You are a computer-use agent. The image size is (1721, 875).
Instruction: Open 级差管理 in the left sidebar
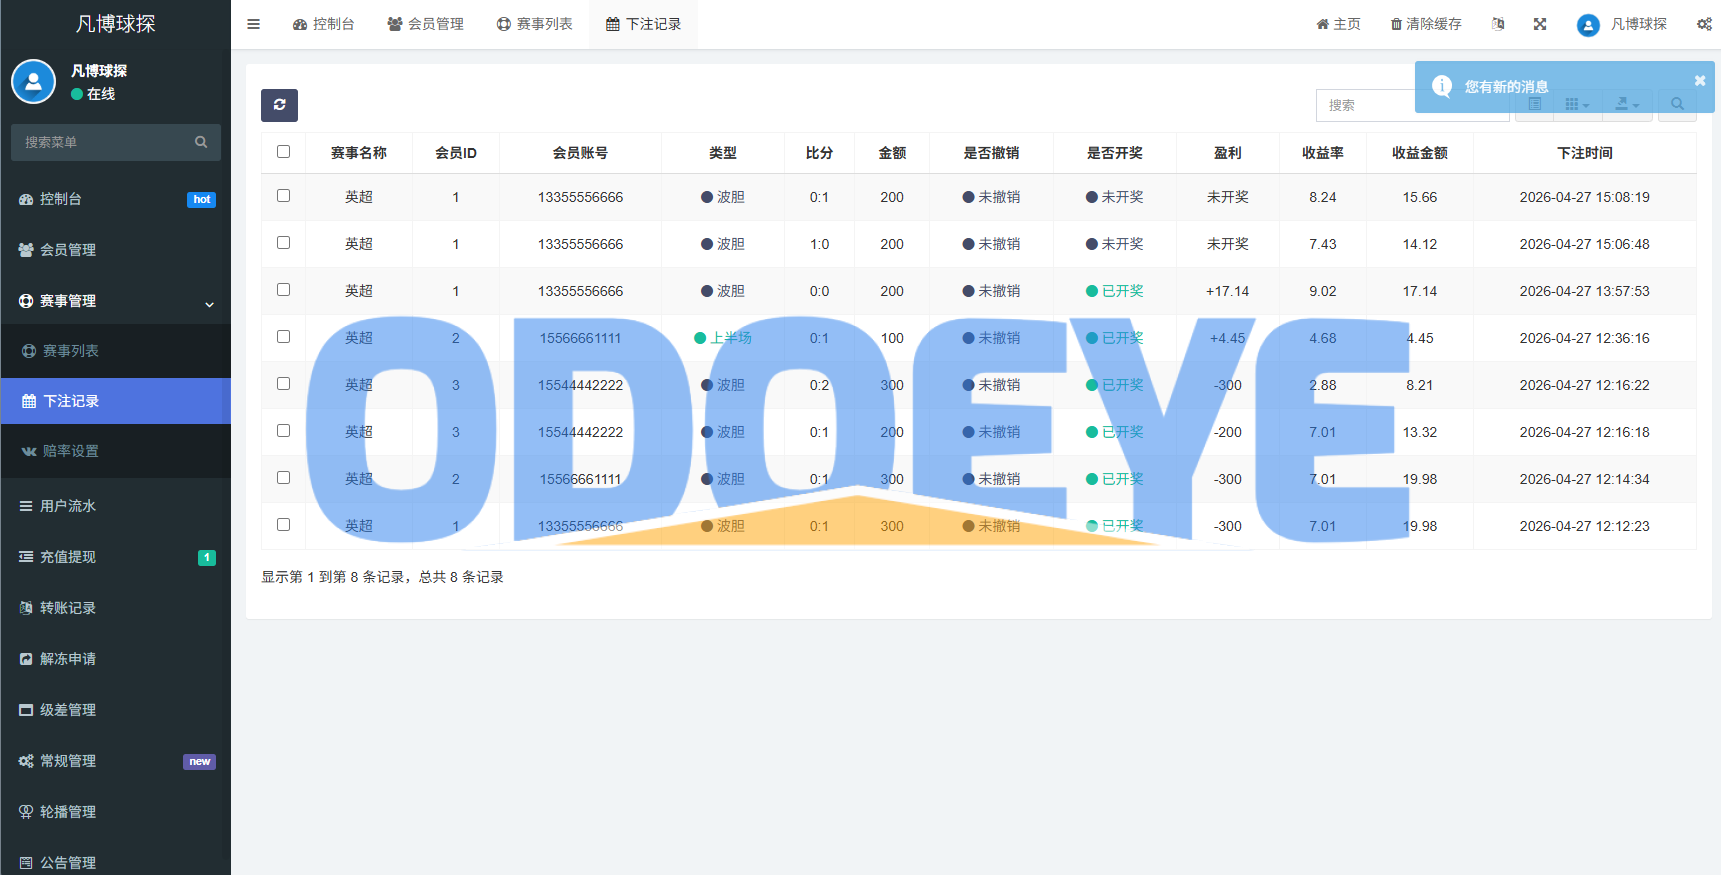pyautogui.click(x=115, y=710)
